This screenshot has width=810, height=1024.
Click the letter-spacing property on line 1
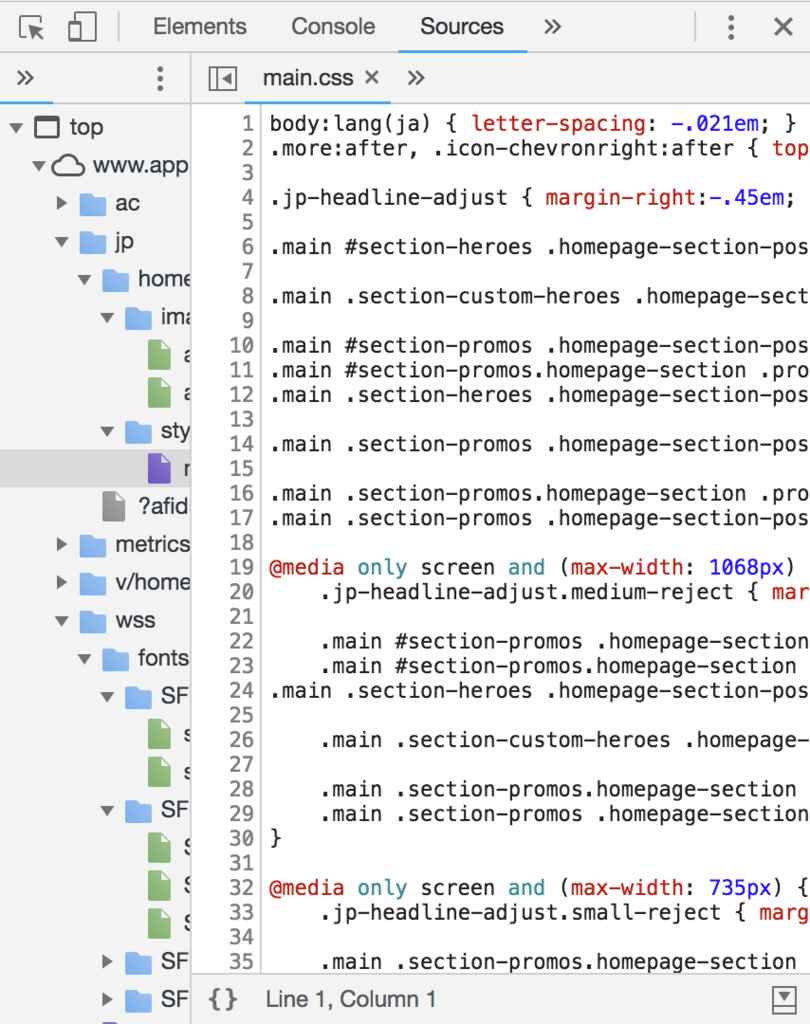[559, 123]
